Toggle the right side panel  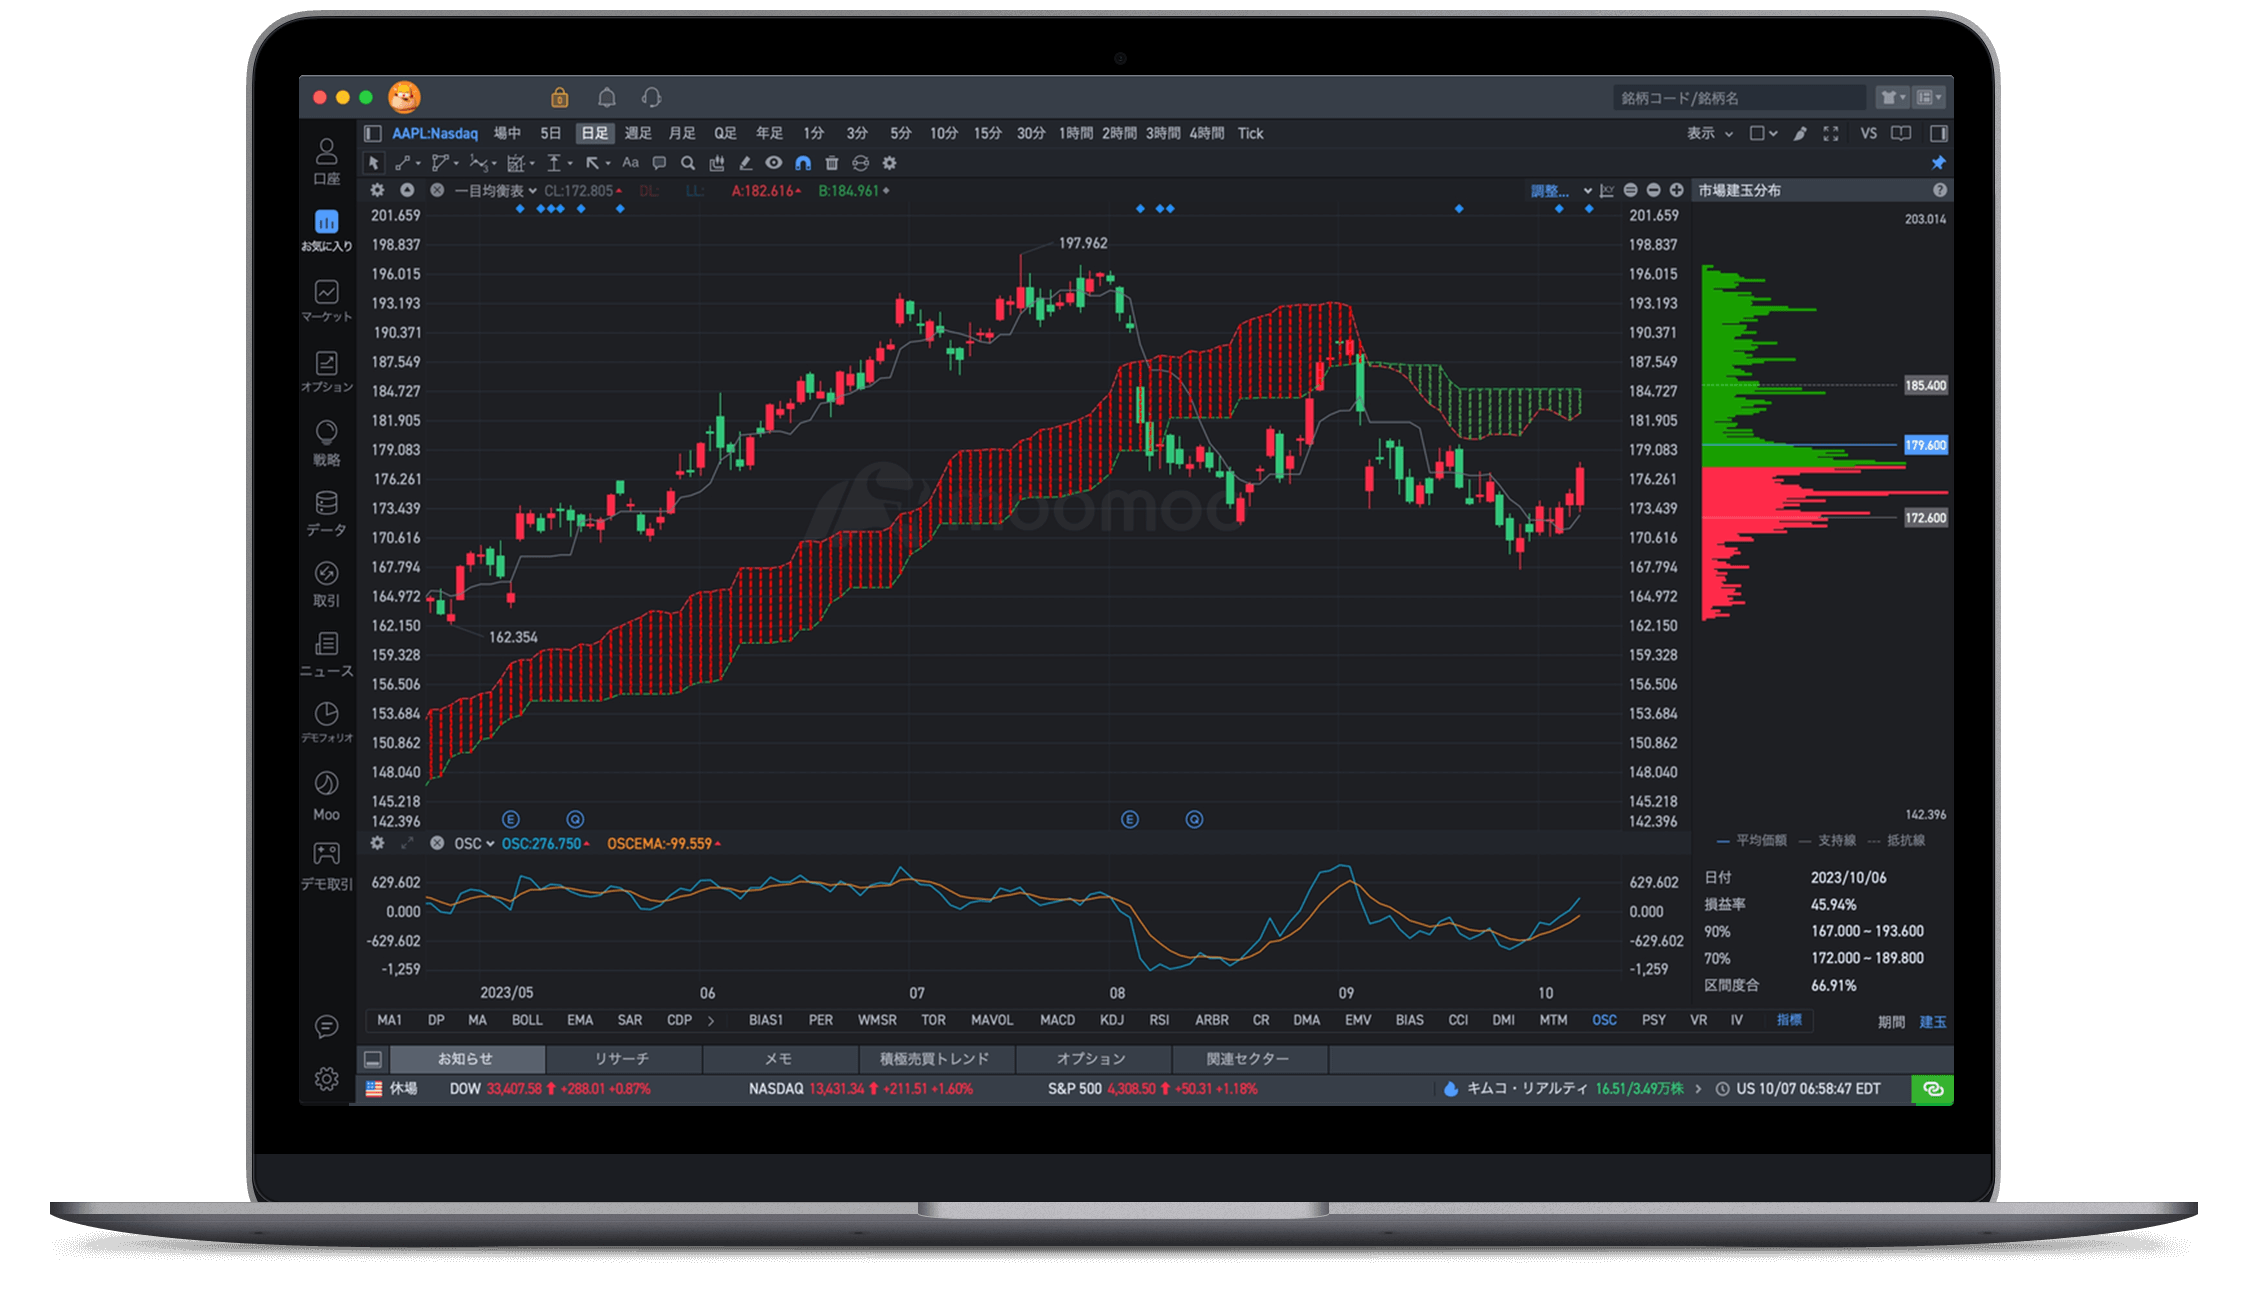[x=1938, y=133]
